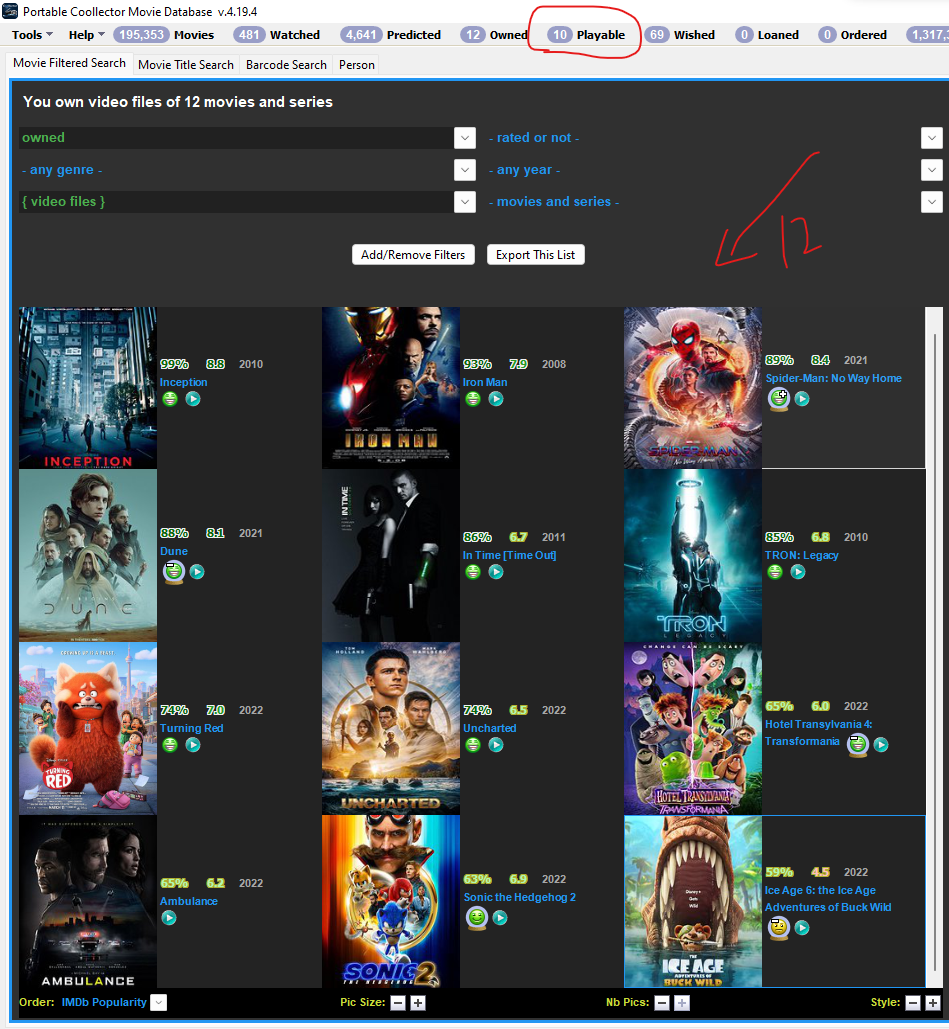This screenshot has width=949, height=1029.
Task: Play the Ambulance video file
Action: (169, 918)
